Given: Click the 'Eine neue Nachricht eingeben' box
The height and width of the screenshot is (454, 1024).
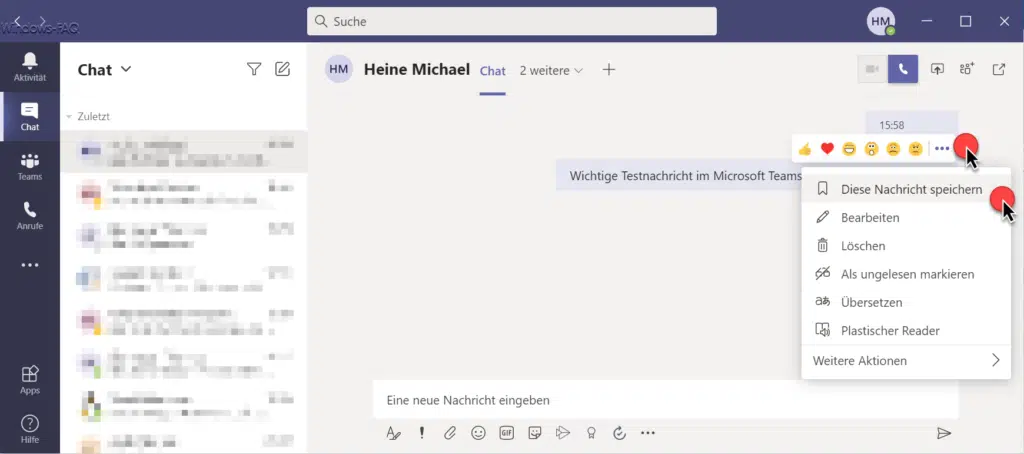Looking at the screenshot, I should (665, 400).
